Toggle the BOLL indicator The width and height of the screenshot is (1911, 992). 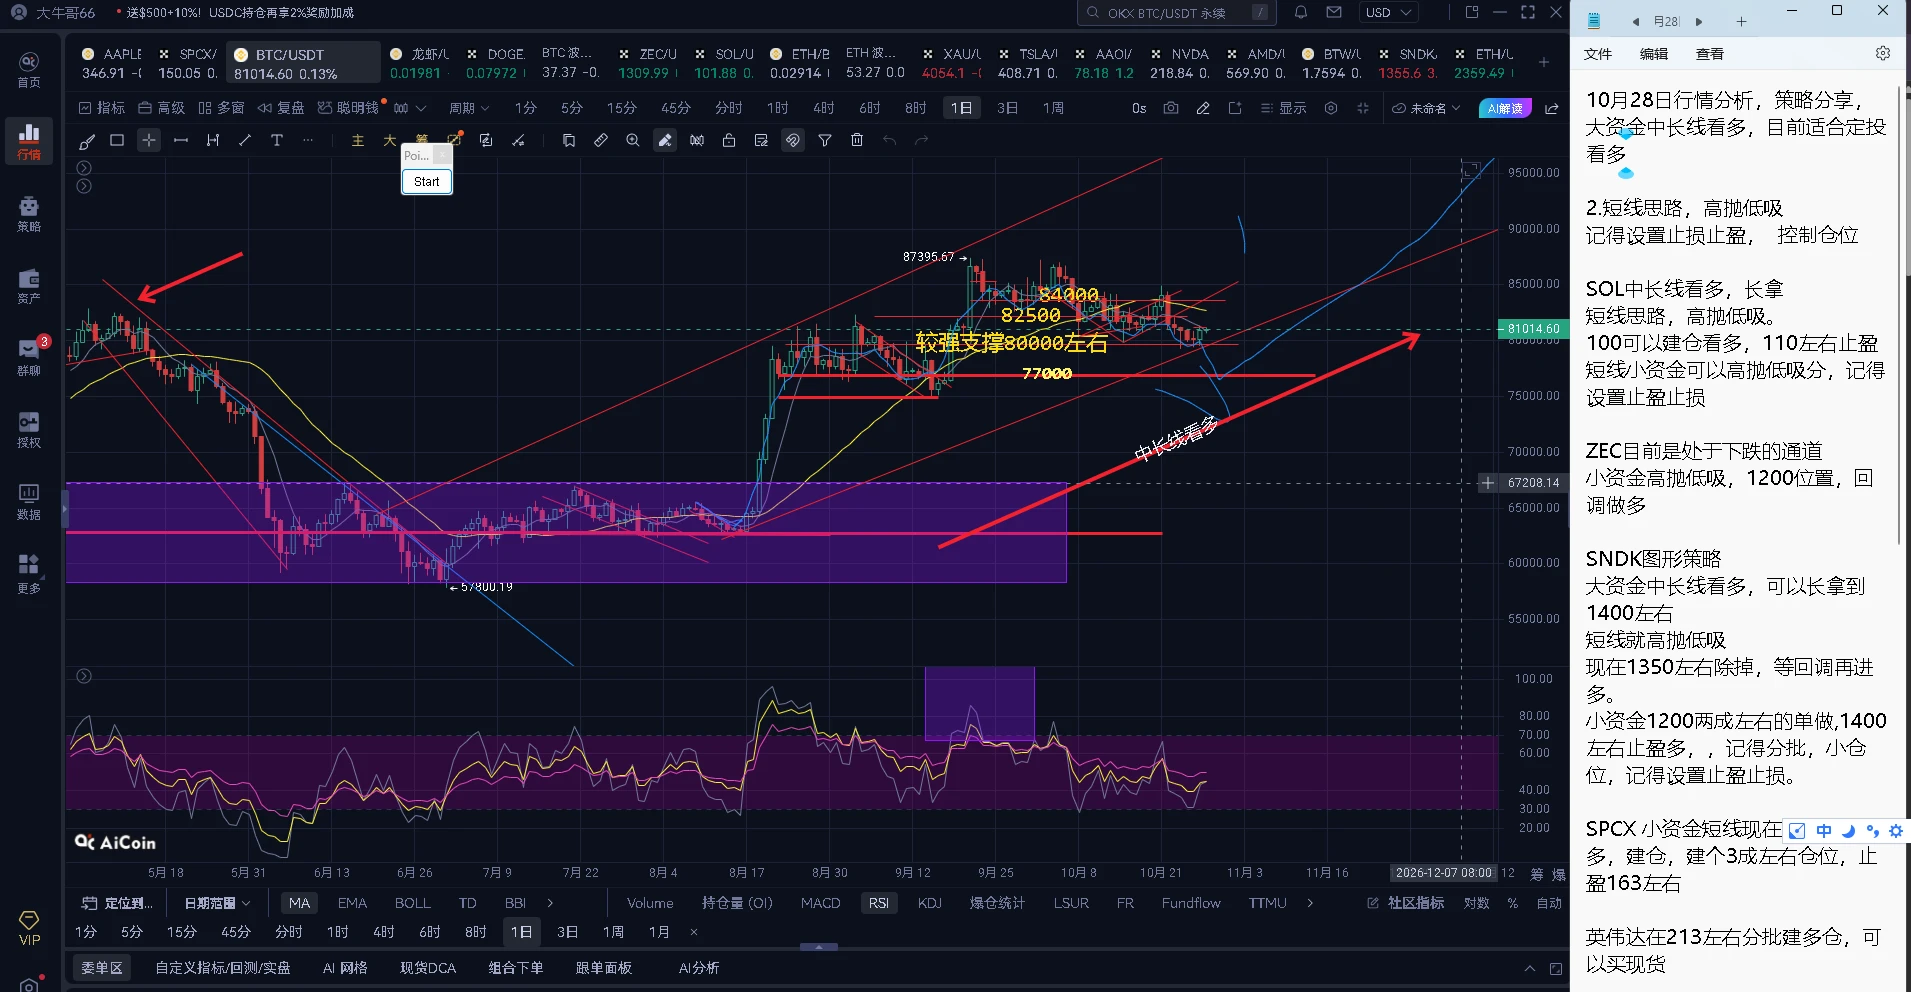pyautogui.click(x=412, y=903)
